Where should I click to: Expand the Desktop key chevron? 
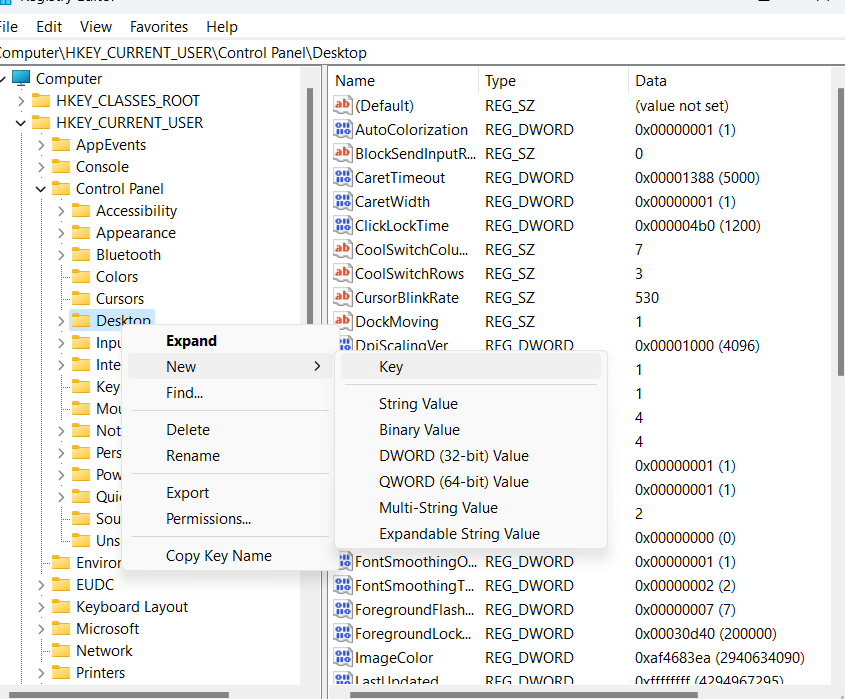(x=61, y=321)
